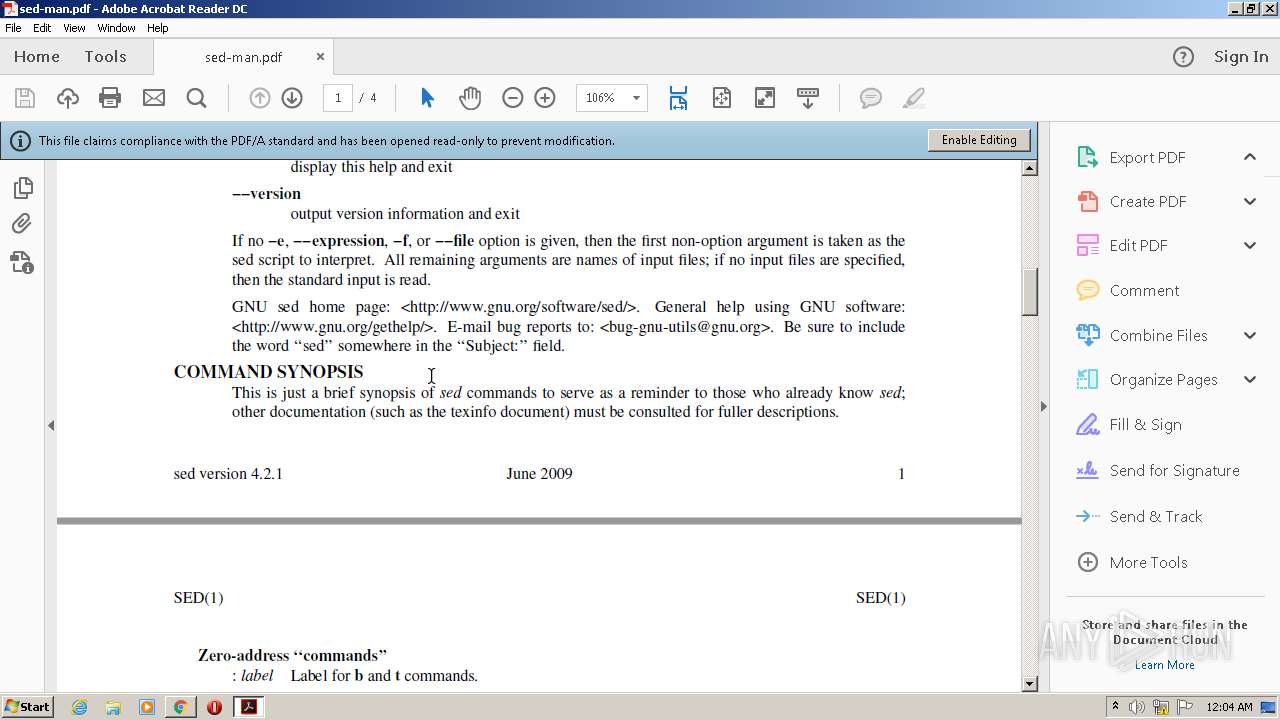The height and width of the screenshot is (720, 1280).
Task: Add a sticky note comment
Action: (871, 98)
